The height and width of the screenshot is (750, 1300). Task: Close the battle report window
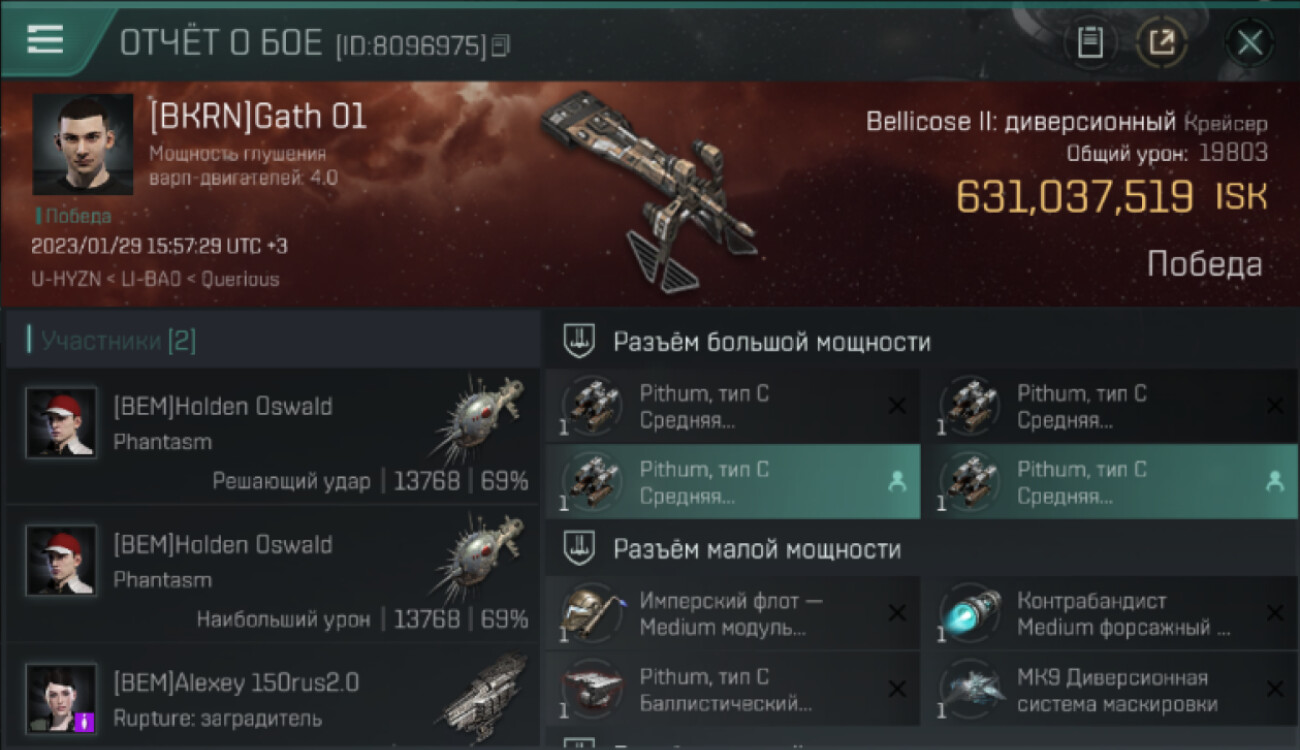pyautogui.click(x=1250, y=43)
